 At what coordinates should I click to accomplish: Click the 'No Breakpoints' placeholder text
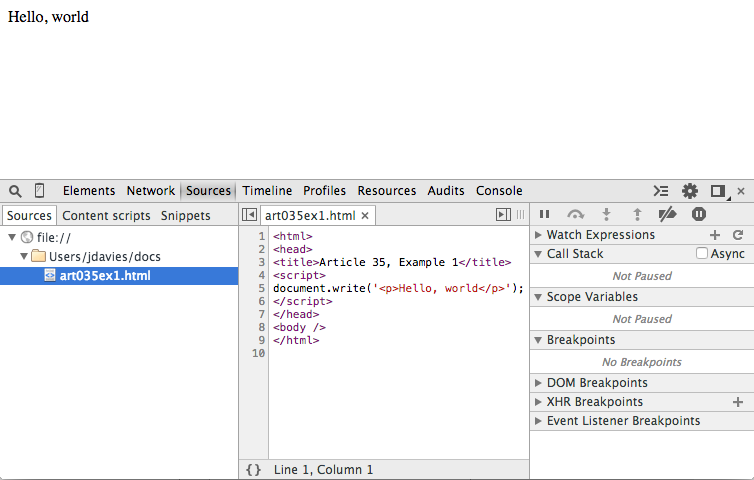(x=641, y=362)
